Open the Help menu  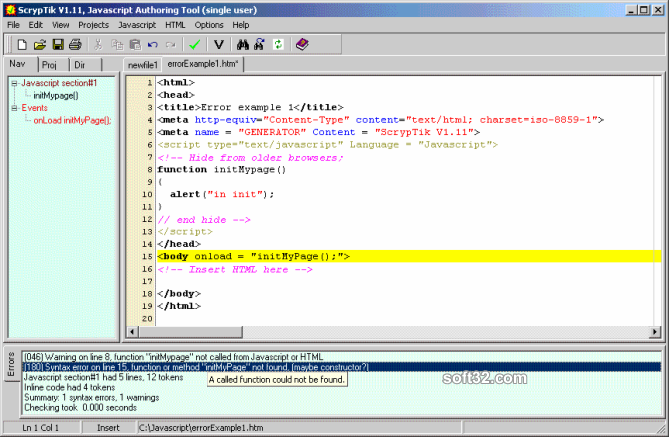[241, 25]
